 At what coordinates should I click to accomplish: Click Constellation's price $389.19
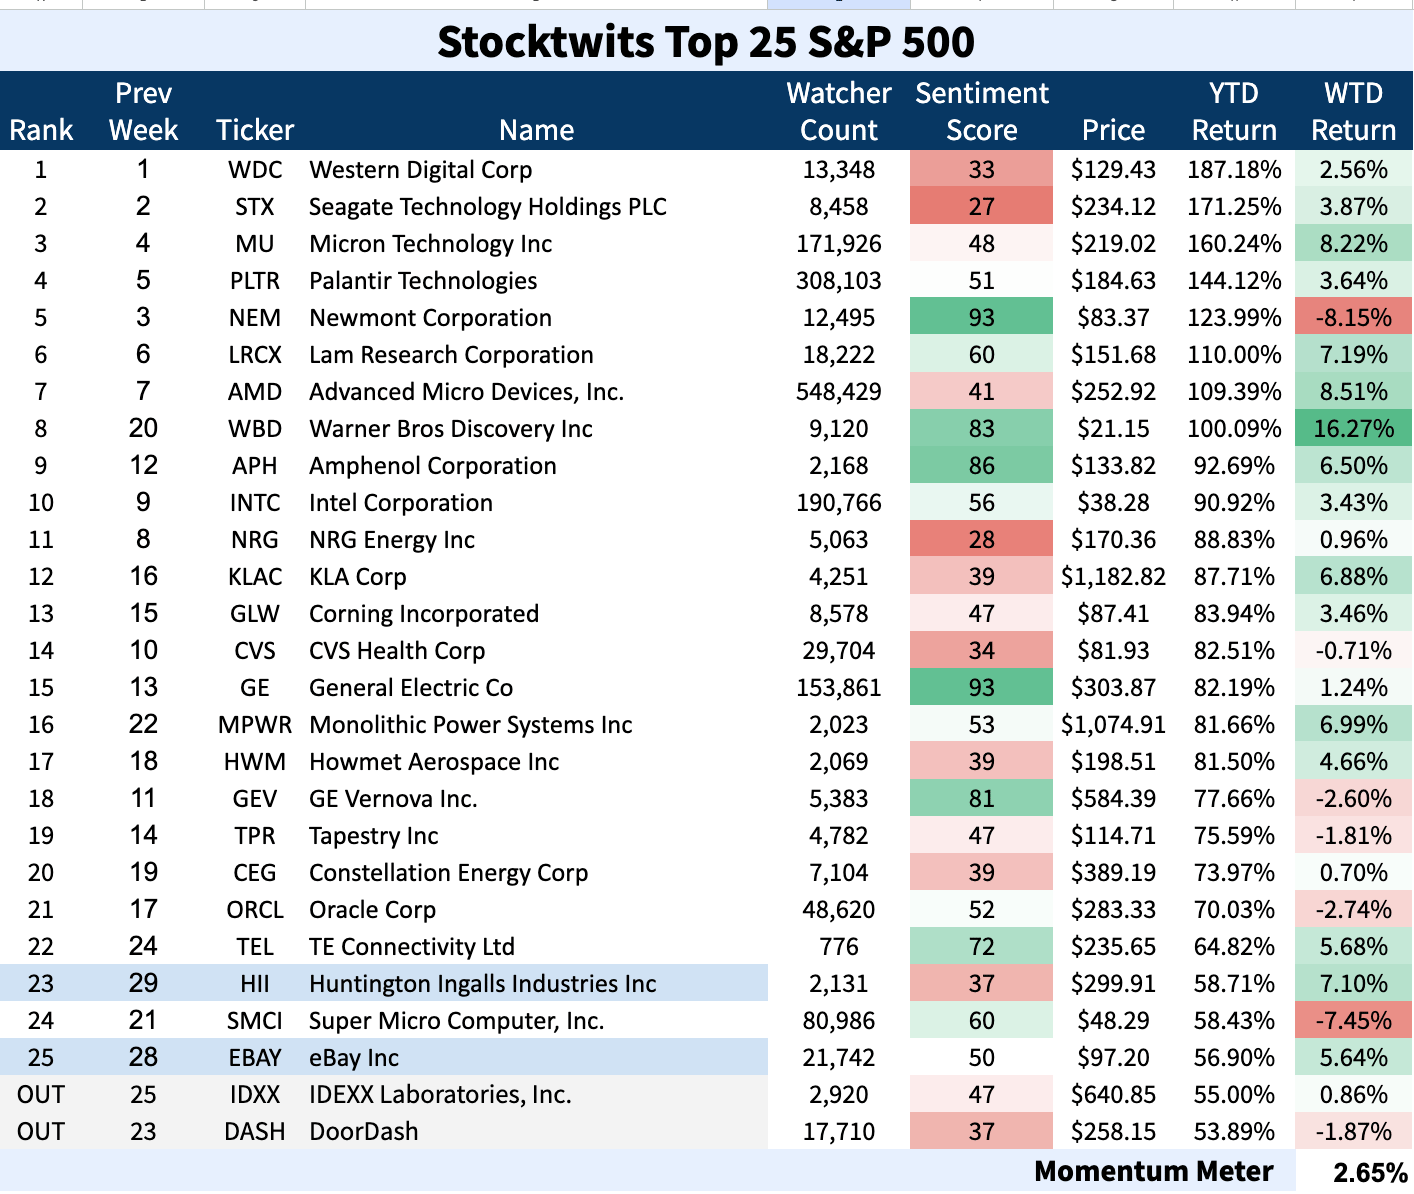tap(1113, 873)
